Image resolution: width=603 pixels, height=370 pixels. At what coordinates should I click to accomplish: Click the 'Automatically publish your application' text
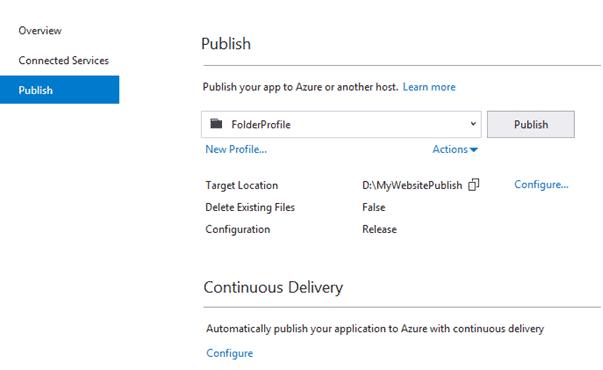point(375,329)
